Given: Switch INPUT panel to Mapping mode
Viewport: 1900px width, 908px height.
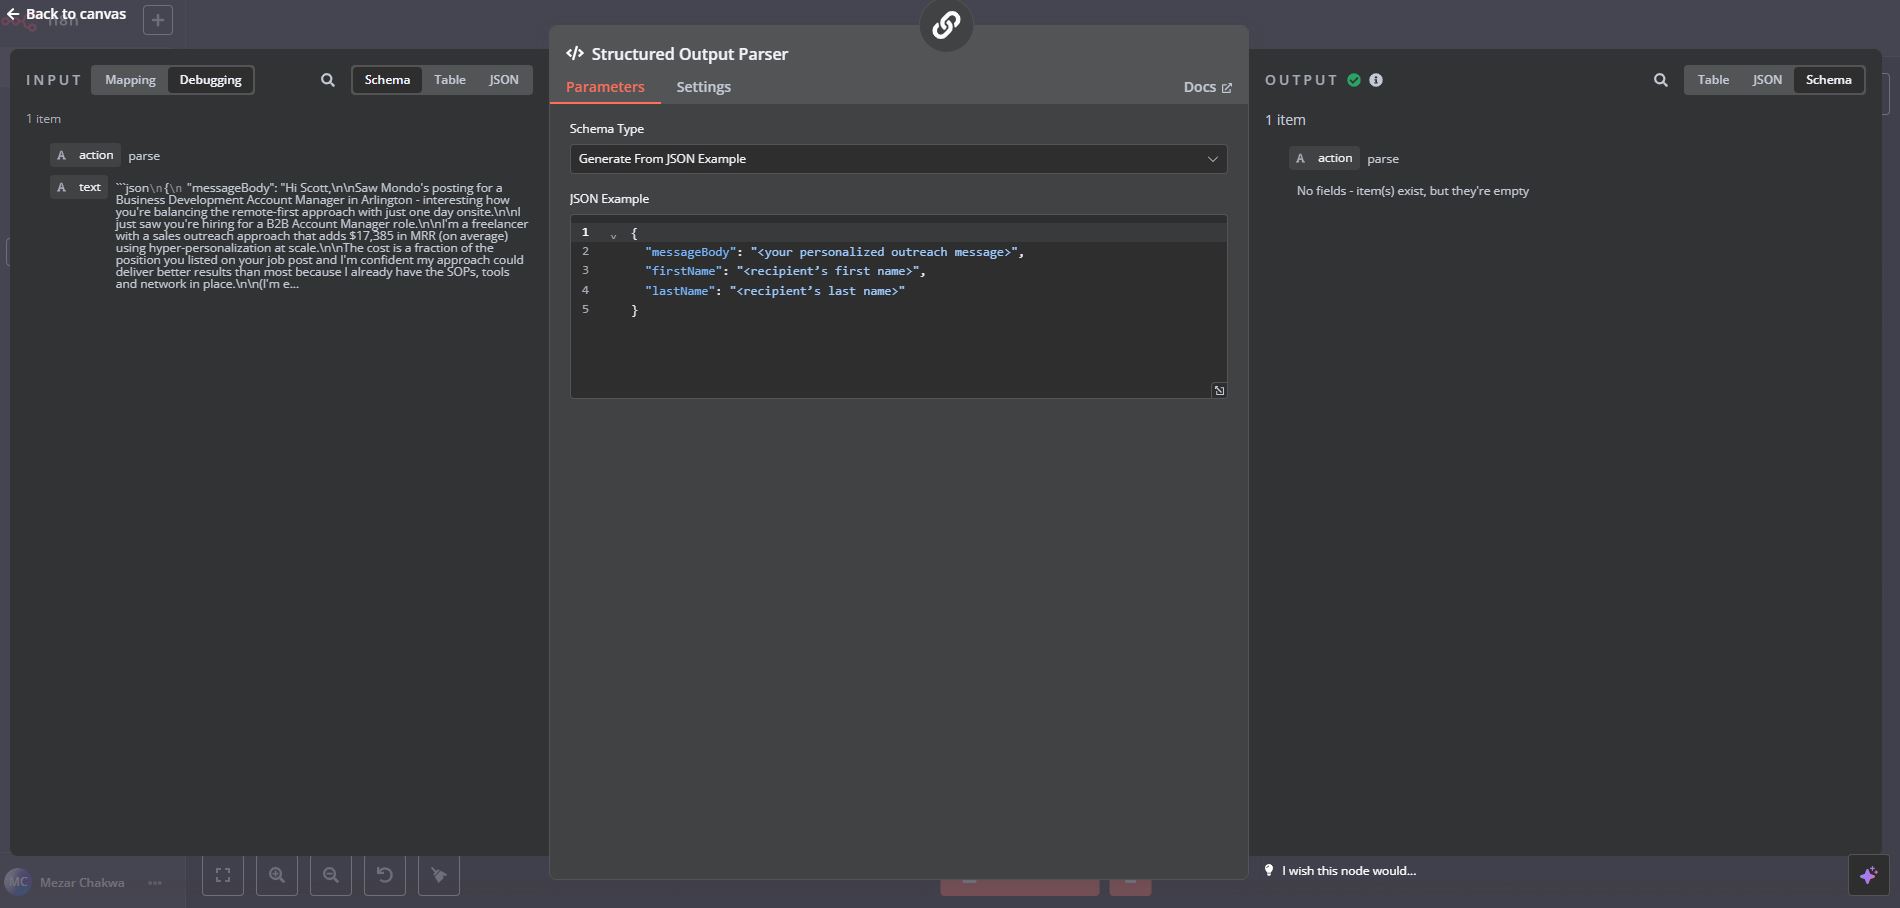Looking at the screenshot, I should point(130,80).
